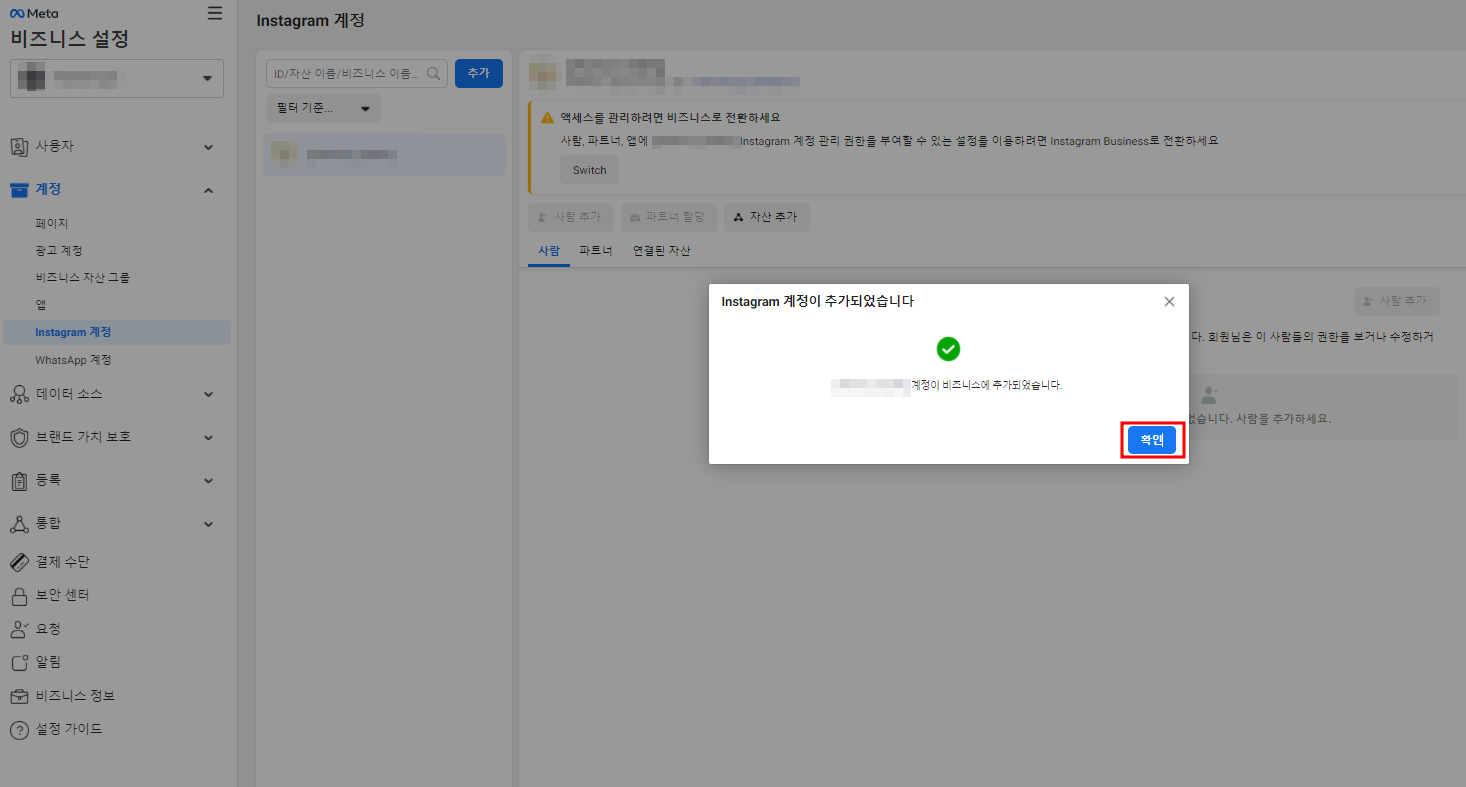This screenshot has width=1466, height=787.
Task: Expand the 사용자 section chevron
Action: tap(209, 147)
